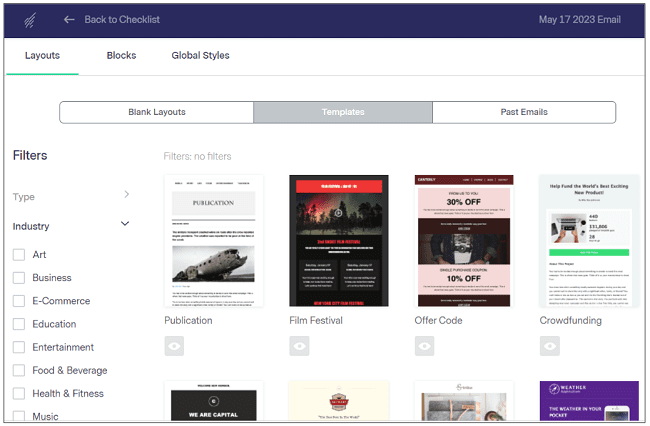Open the purple Weather template thumbnail
Screen dimensions: 650x426
(589, 401)
